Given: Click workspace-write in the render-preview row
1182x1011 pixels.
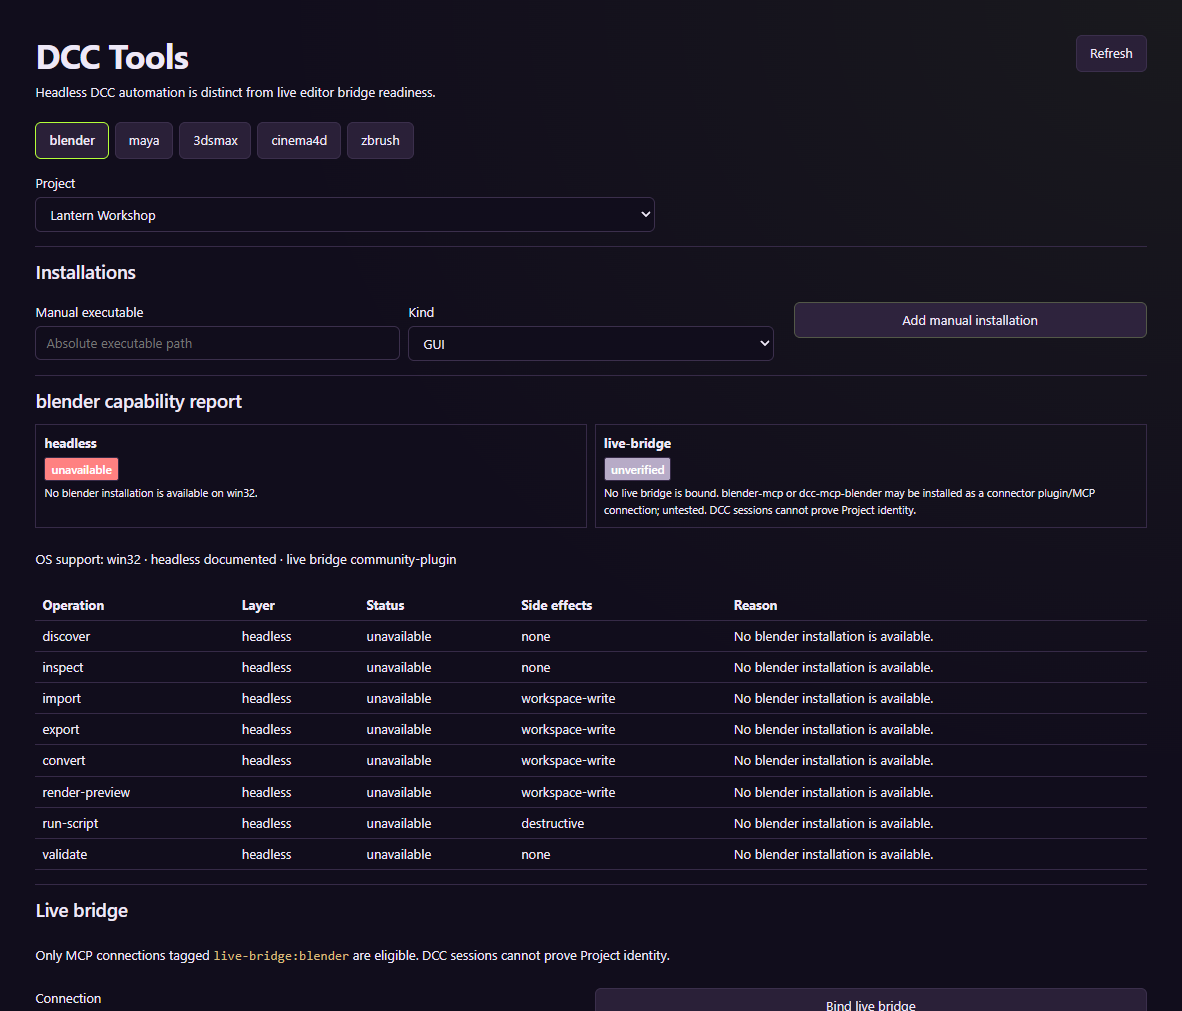Looking at the screenshot, I should [568, 792].
